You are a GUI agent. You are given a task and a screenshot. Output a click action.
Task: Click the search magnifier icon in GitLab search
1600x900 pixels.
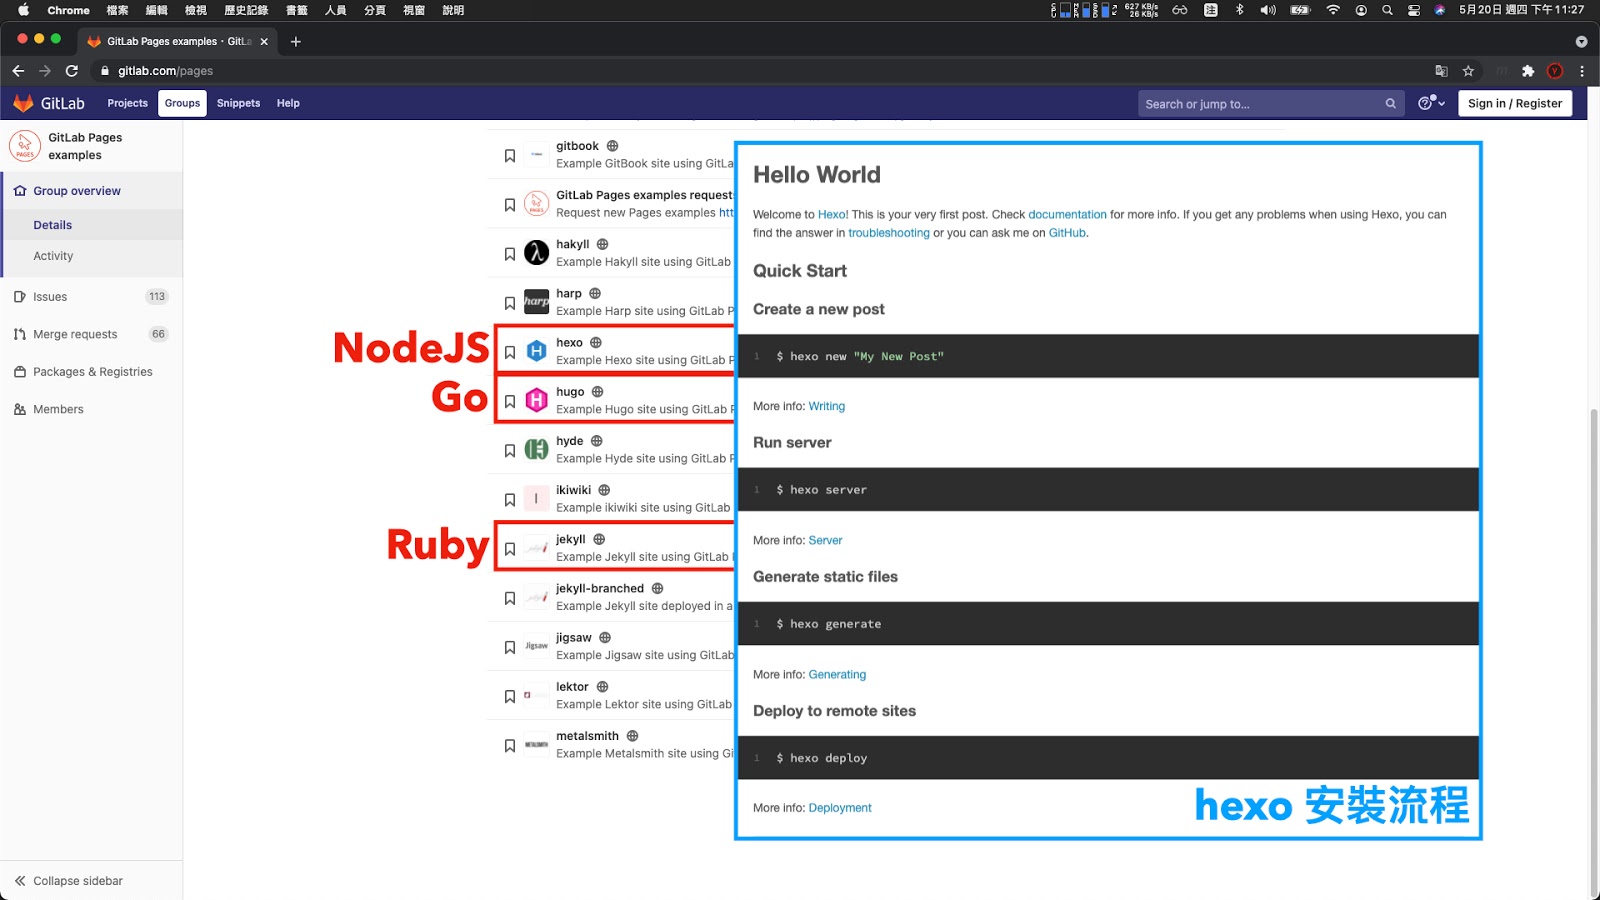pyautogui.click(x=1390, y=104)
